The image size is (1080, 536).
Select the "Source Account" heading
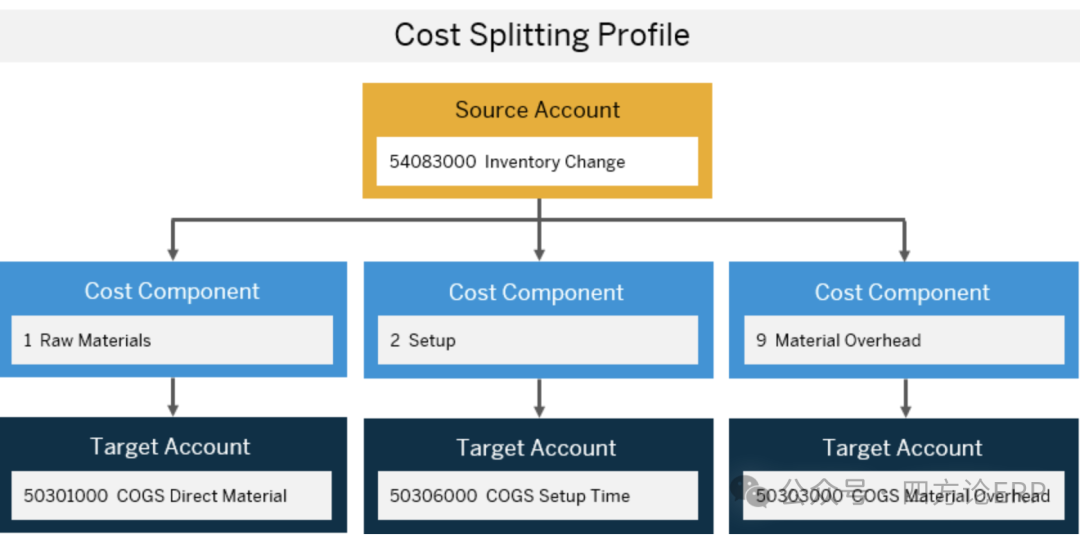pos(537,110)
